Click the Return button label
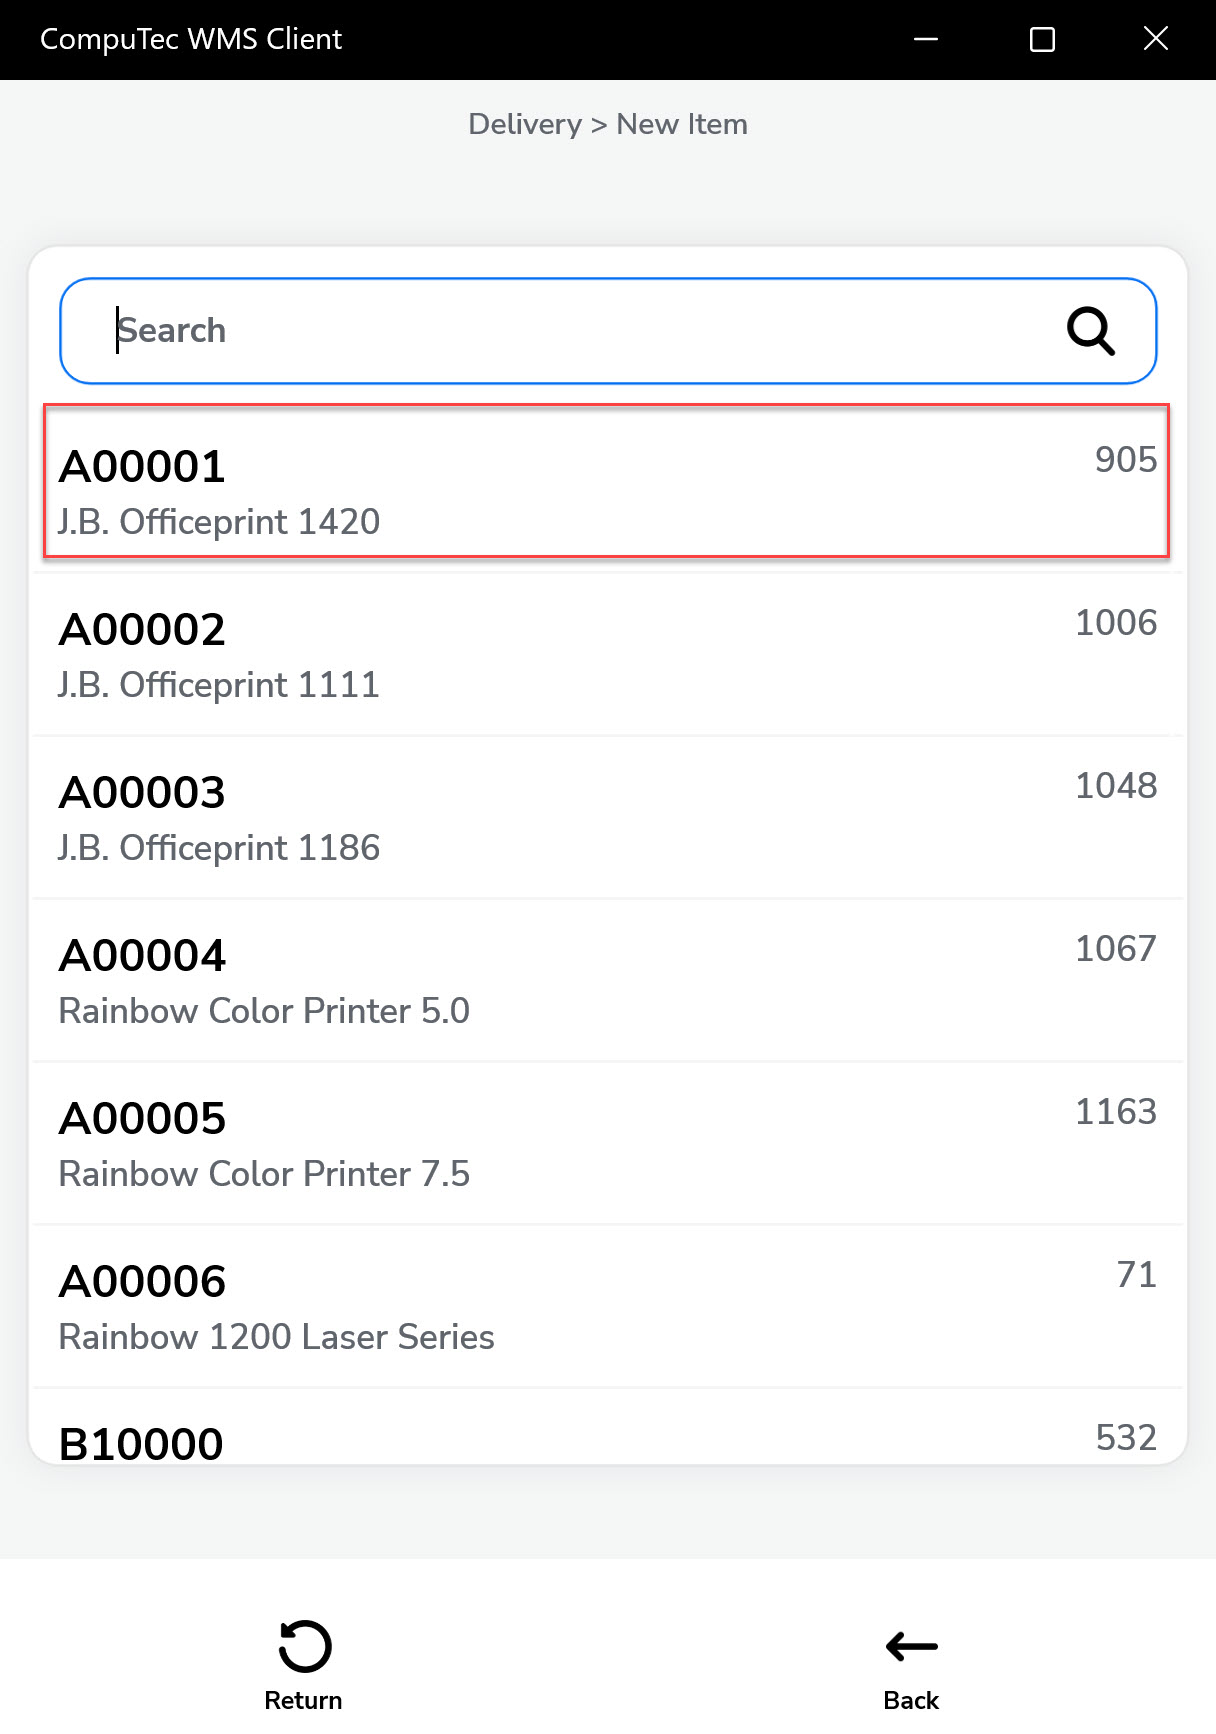 (303, 1699)
